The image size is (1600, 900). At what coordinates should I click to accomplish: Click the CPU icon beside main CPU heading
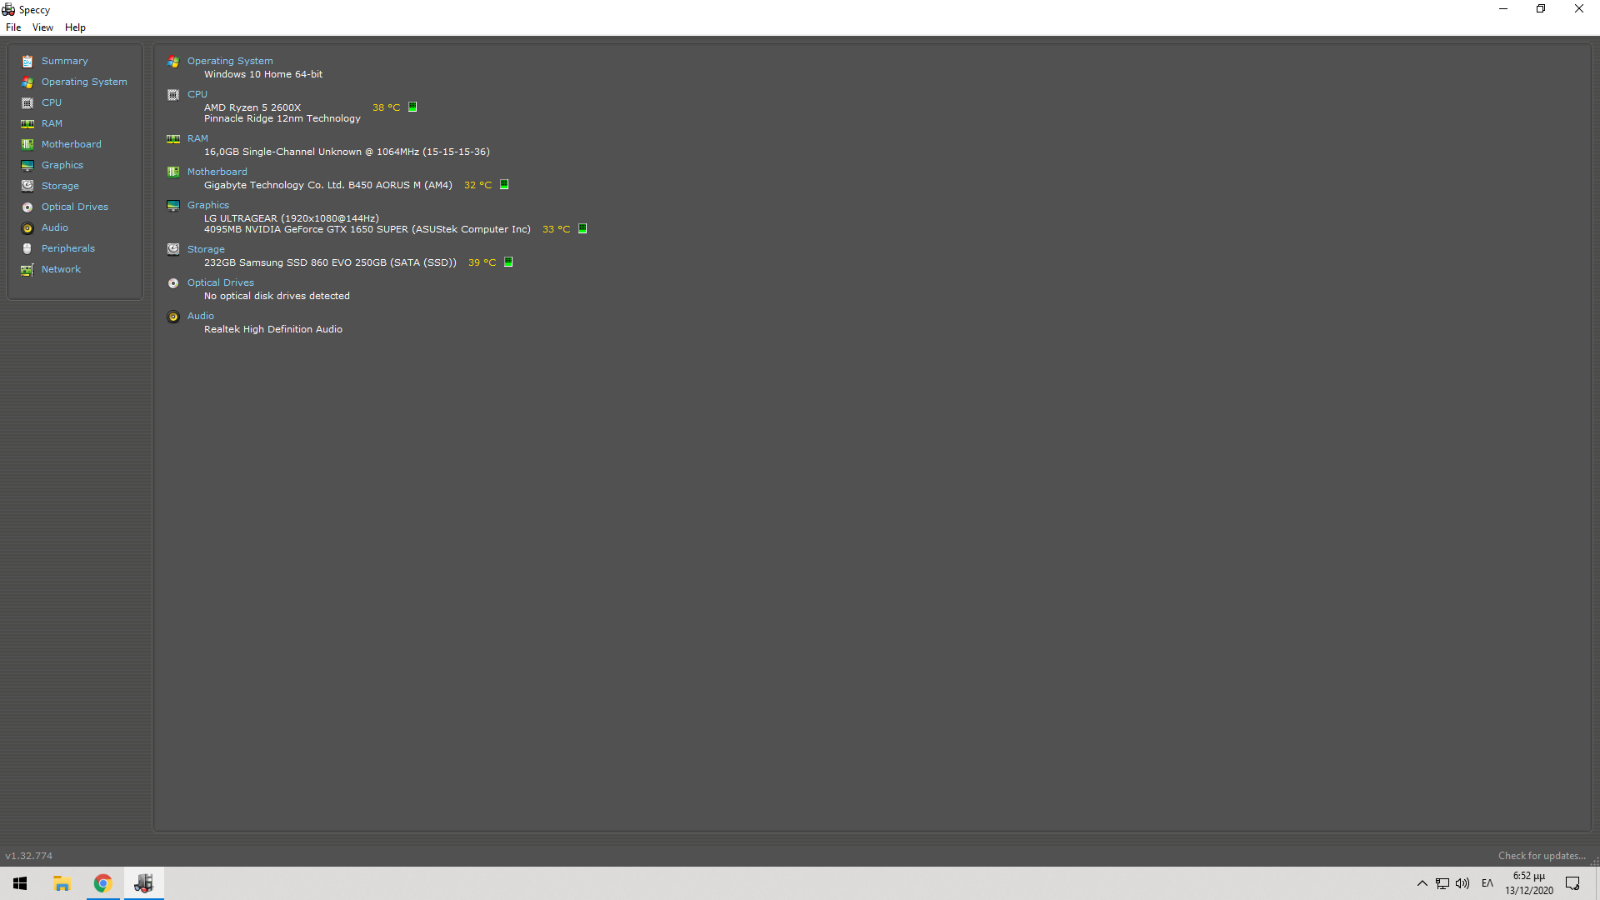click(173, 95)
